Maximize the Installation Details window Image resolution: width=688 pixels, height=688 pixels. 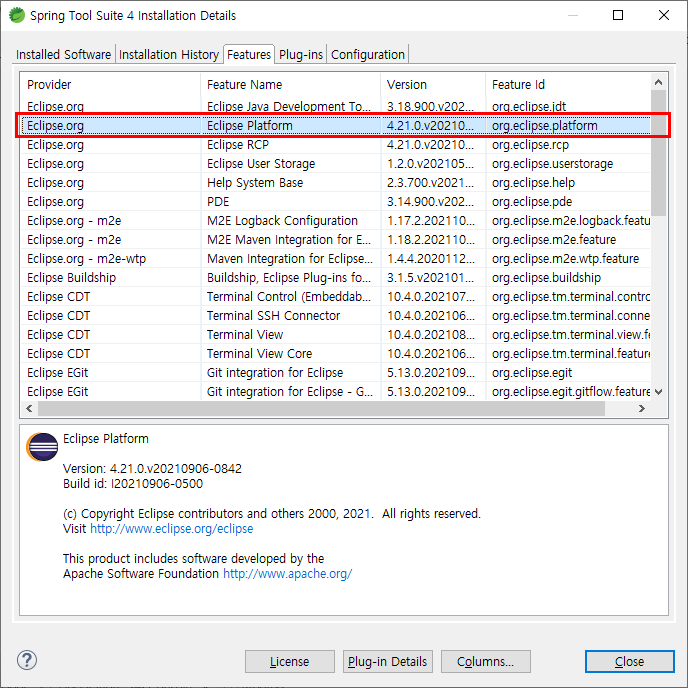click(618, 15)
